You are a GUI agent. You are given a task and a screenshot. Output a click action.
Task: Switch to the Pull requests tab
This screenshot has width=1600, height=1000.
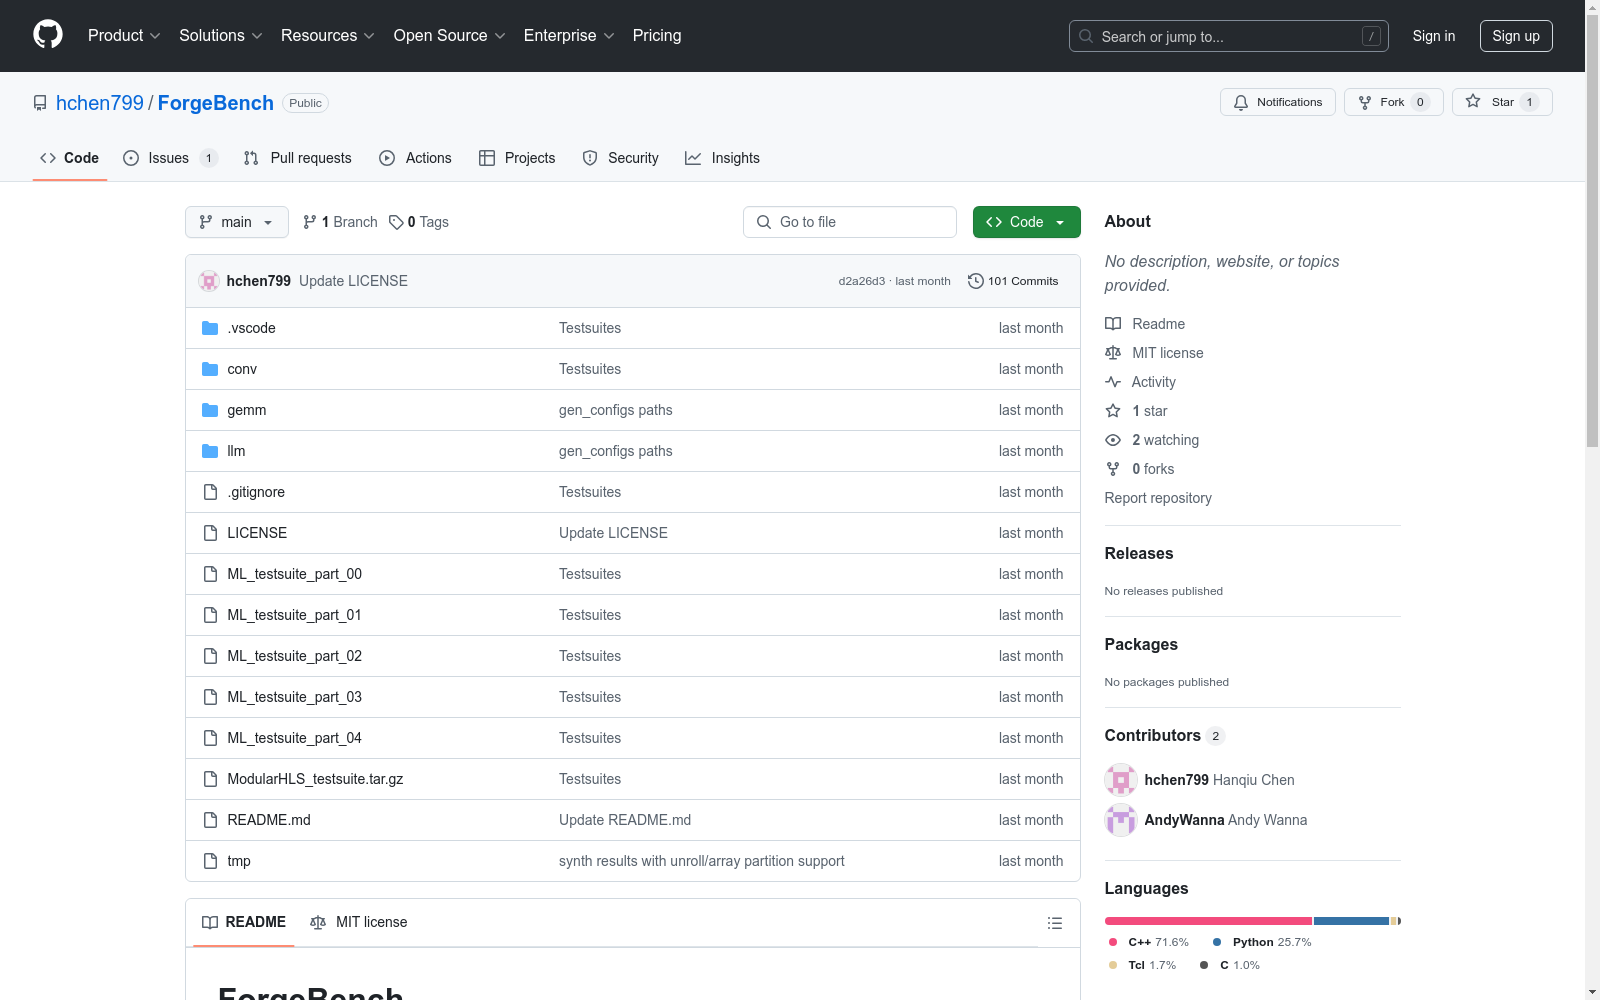point(298,158)
